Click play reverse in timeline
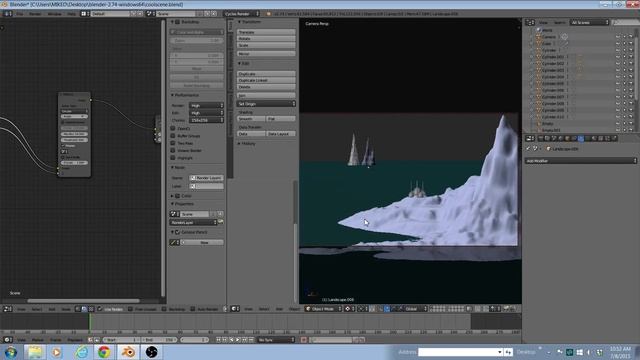 231,340
